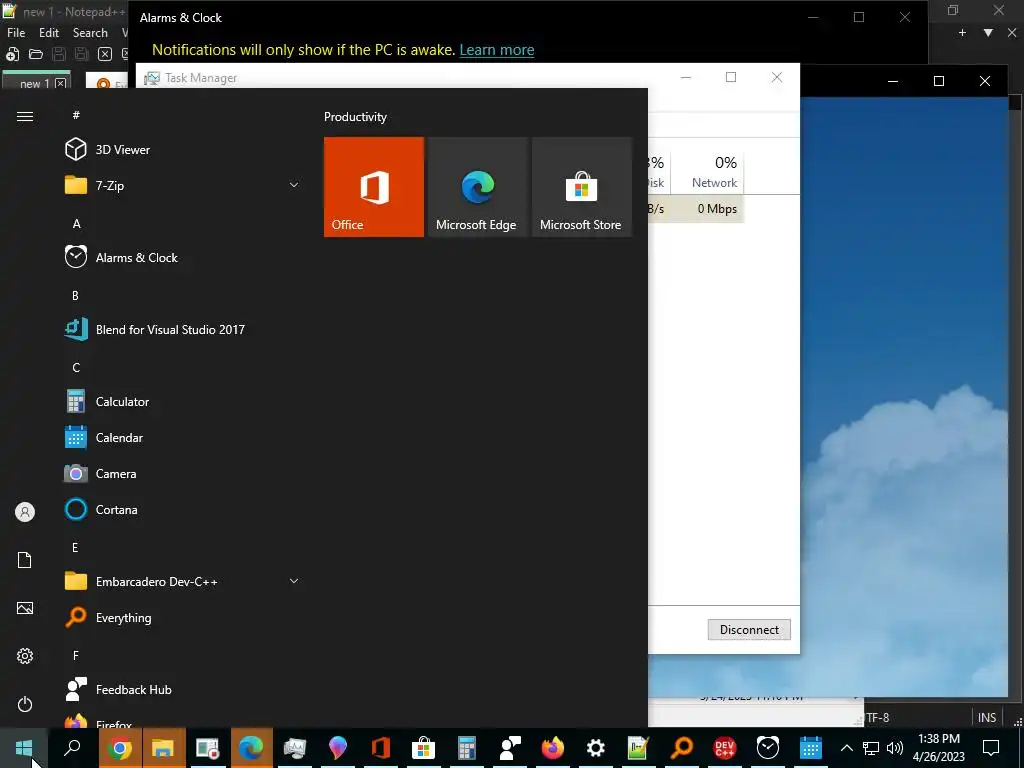This screenshot has width=1024, height=768.
Task: Open the Calendar taskbar icon
Action: click(x=810, y=748)
